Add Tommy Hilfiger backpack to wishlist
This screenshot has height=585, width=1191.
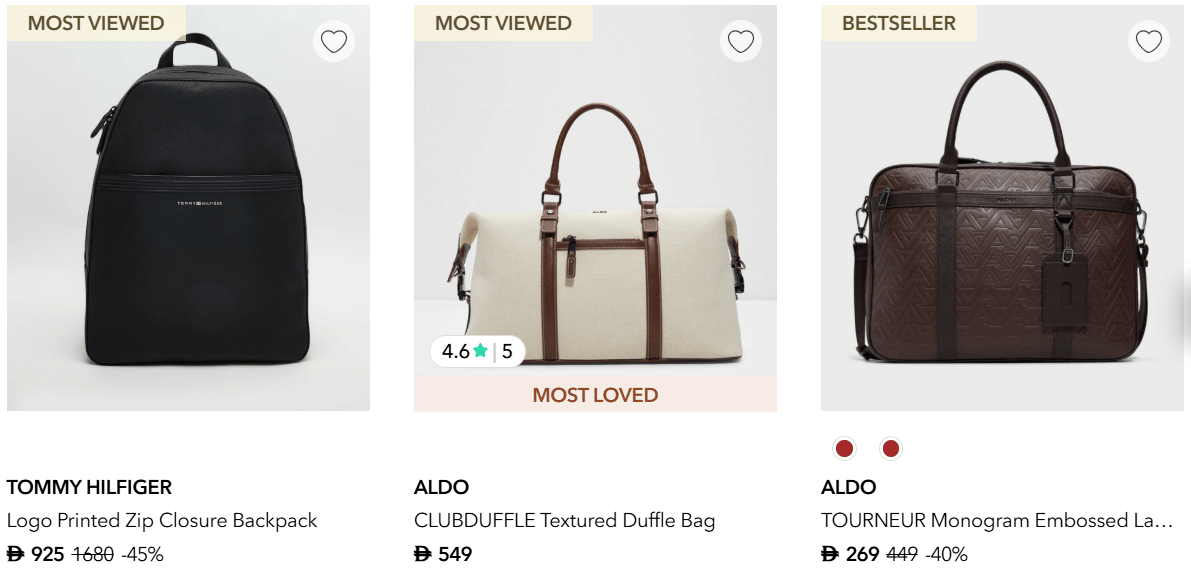pyautogui.click(x=334, y=42)
